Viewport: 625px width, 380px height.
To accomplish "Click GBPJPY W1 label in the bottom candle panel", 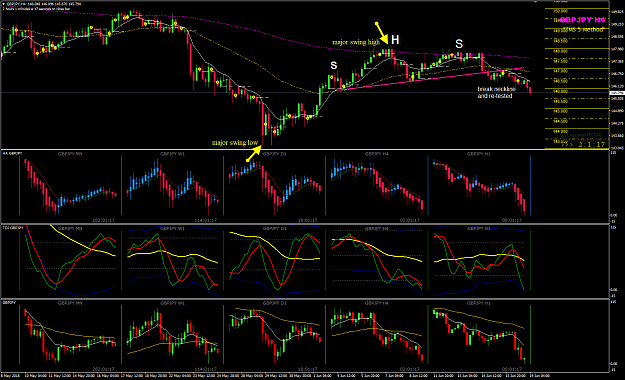I will (x=172, y=303).
